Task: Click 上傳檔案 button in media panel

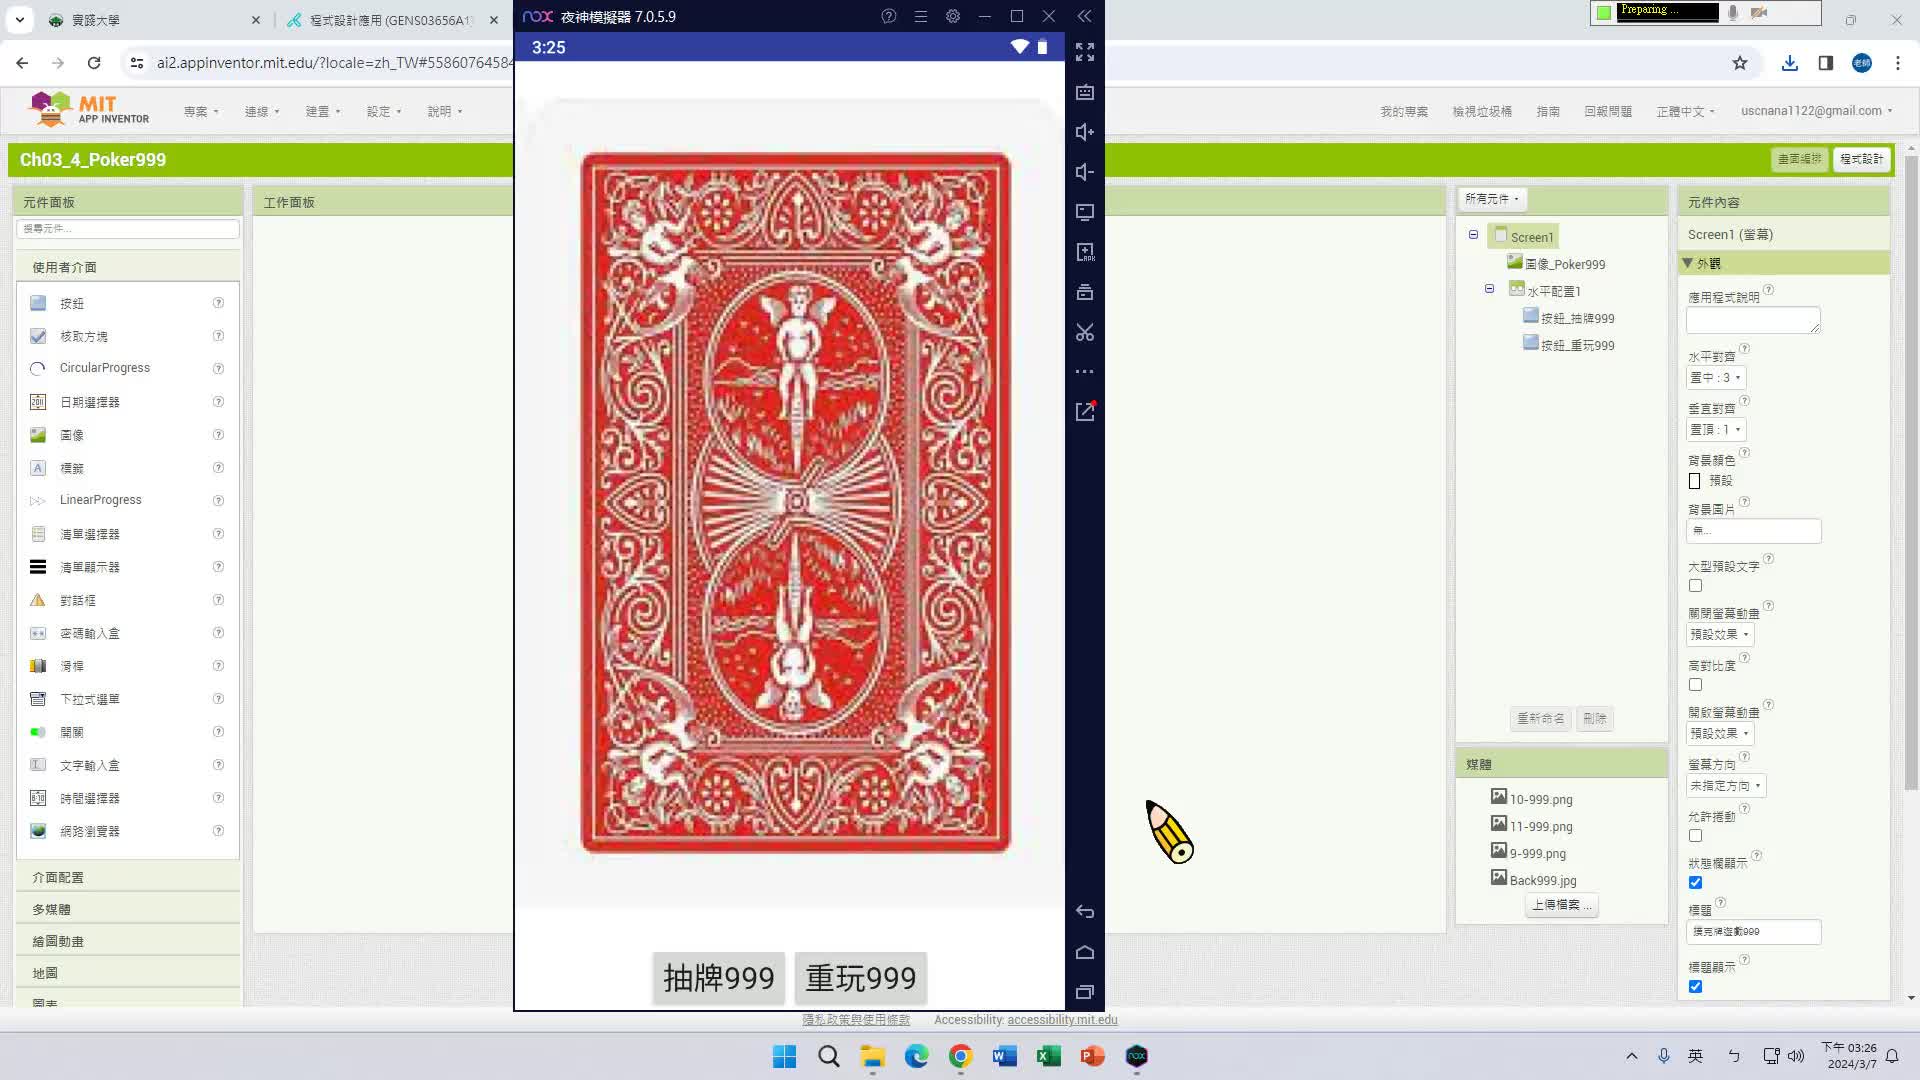Action: pyautogui.click(x=1562, y=905)
